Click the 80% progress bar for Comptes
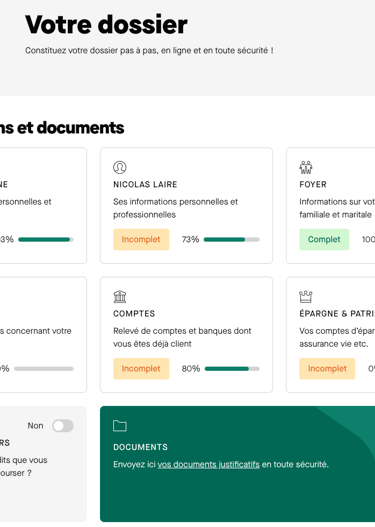 (x=232, y=369)
